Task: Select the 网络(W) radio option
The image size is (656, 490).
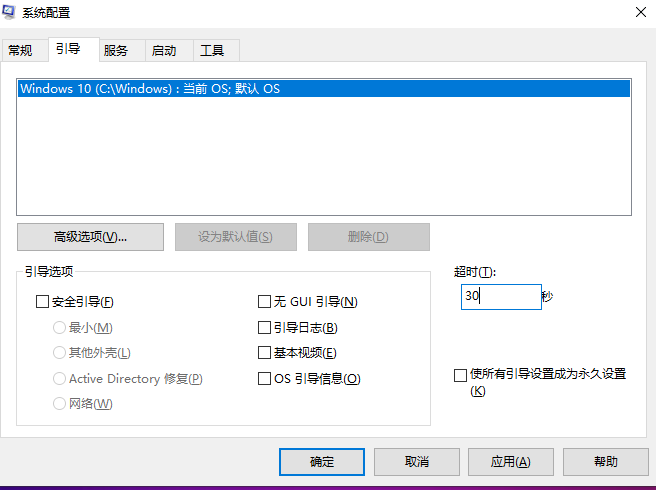Action: 59,404
